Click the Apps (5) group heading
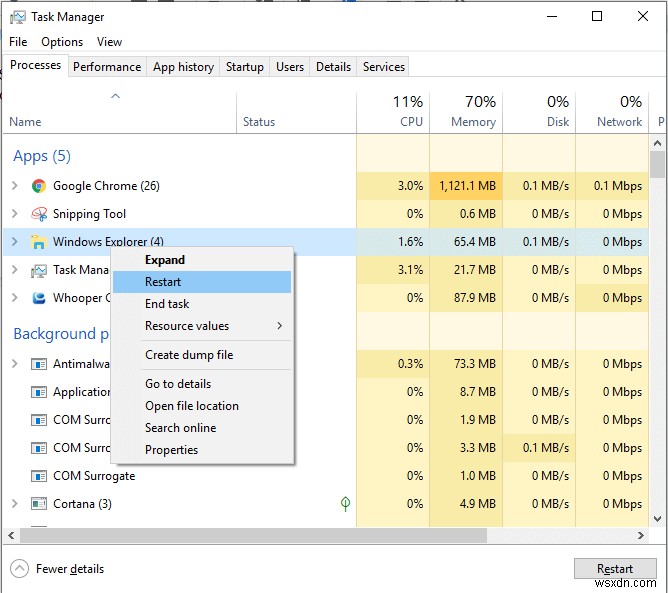 pos(42,156)
